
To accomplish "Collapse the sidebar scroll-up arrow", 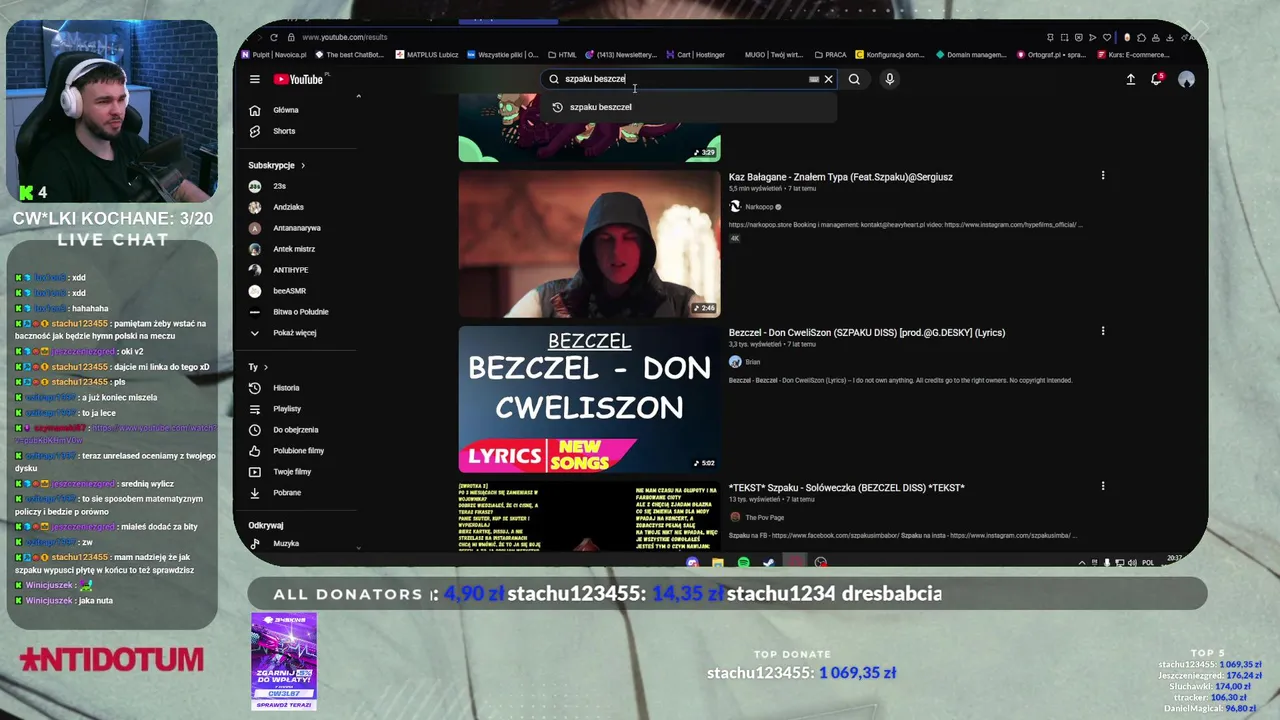I will click(358, 96).
